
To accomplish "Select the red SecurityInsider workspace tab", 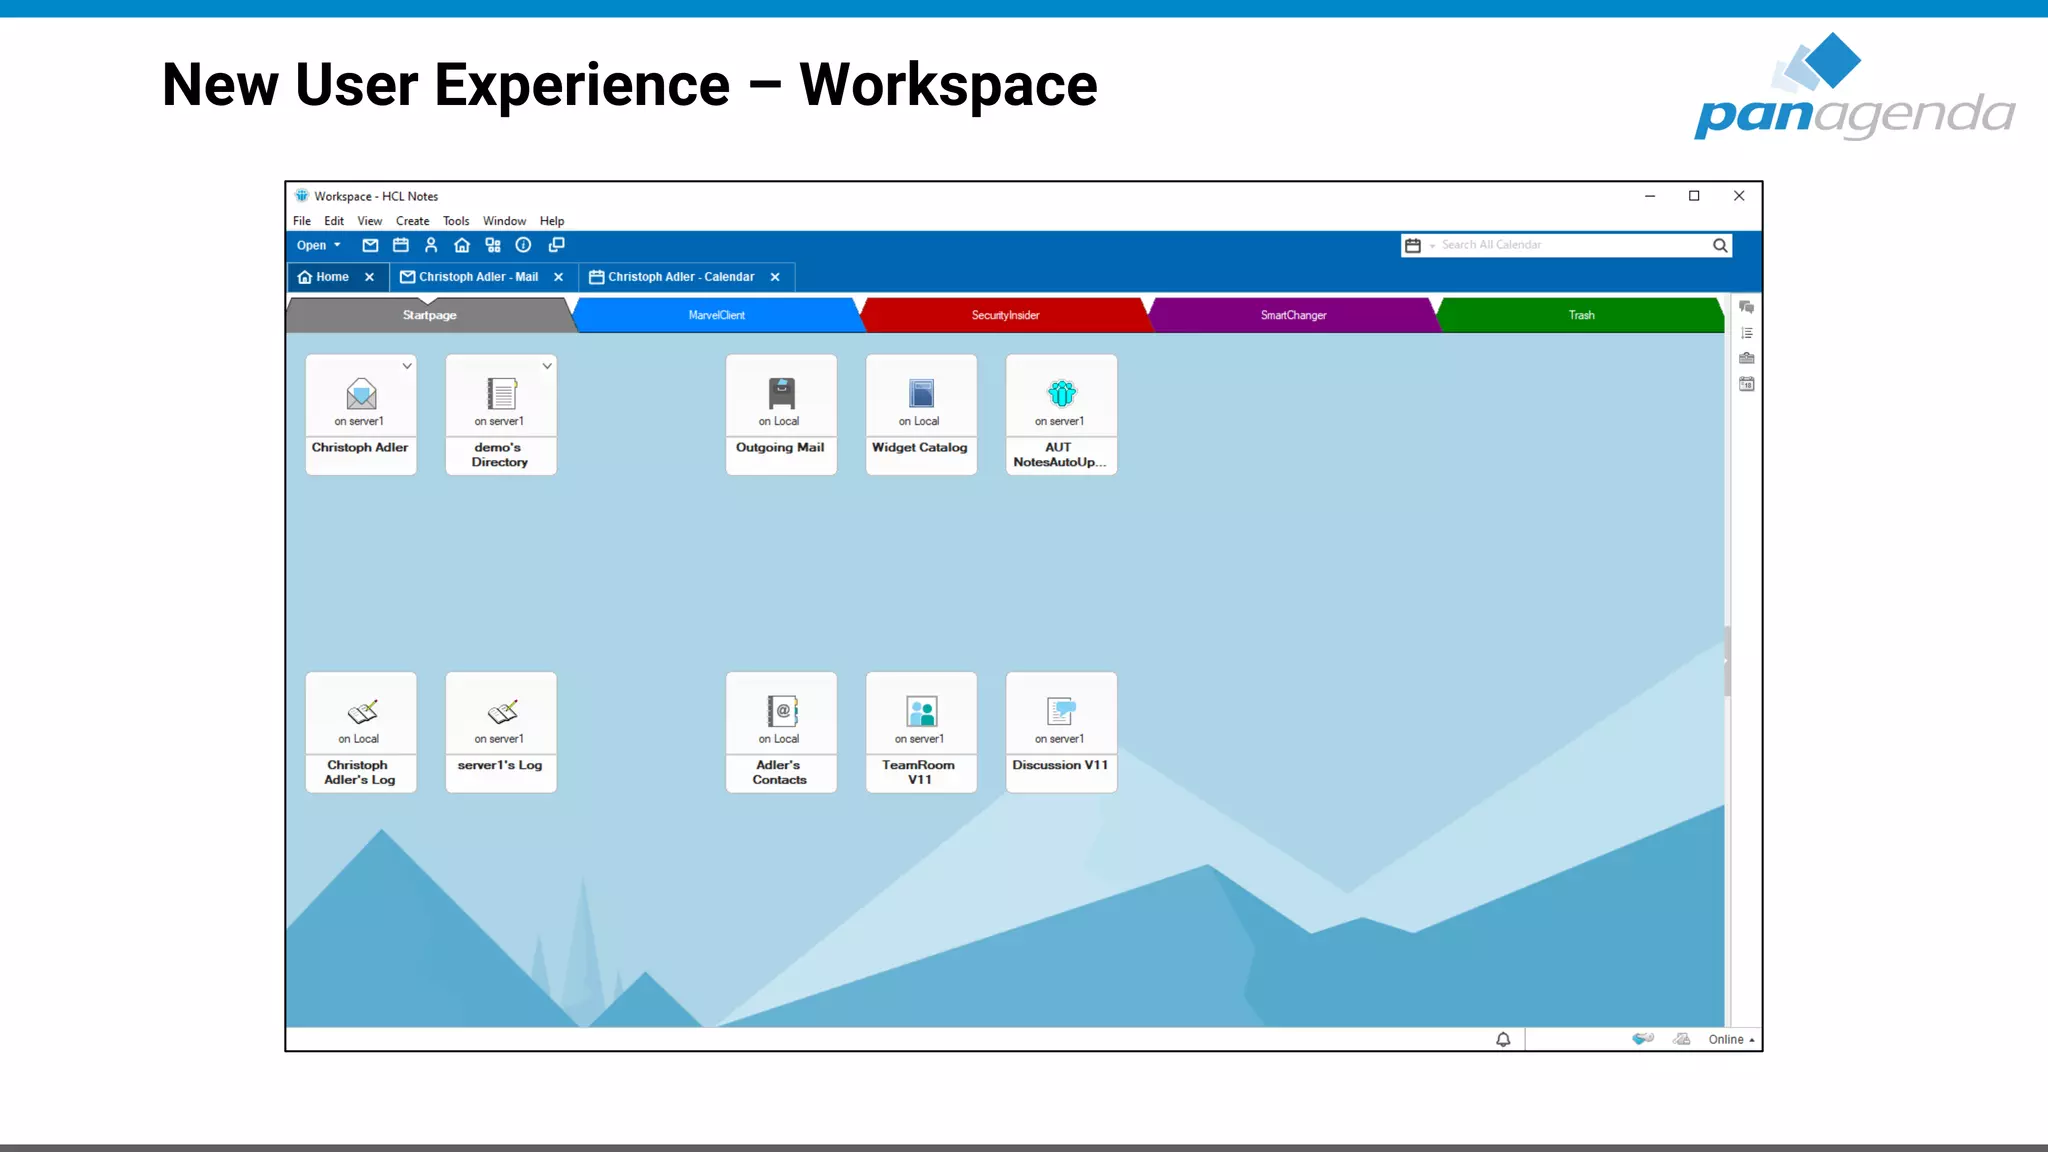I will click(1005, 315).
